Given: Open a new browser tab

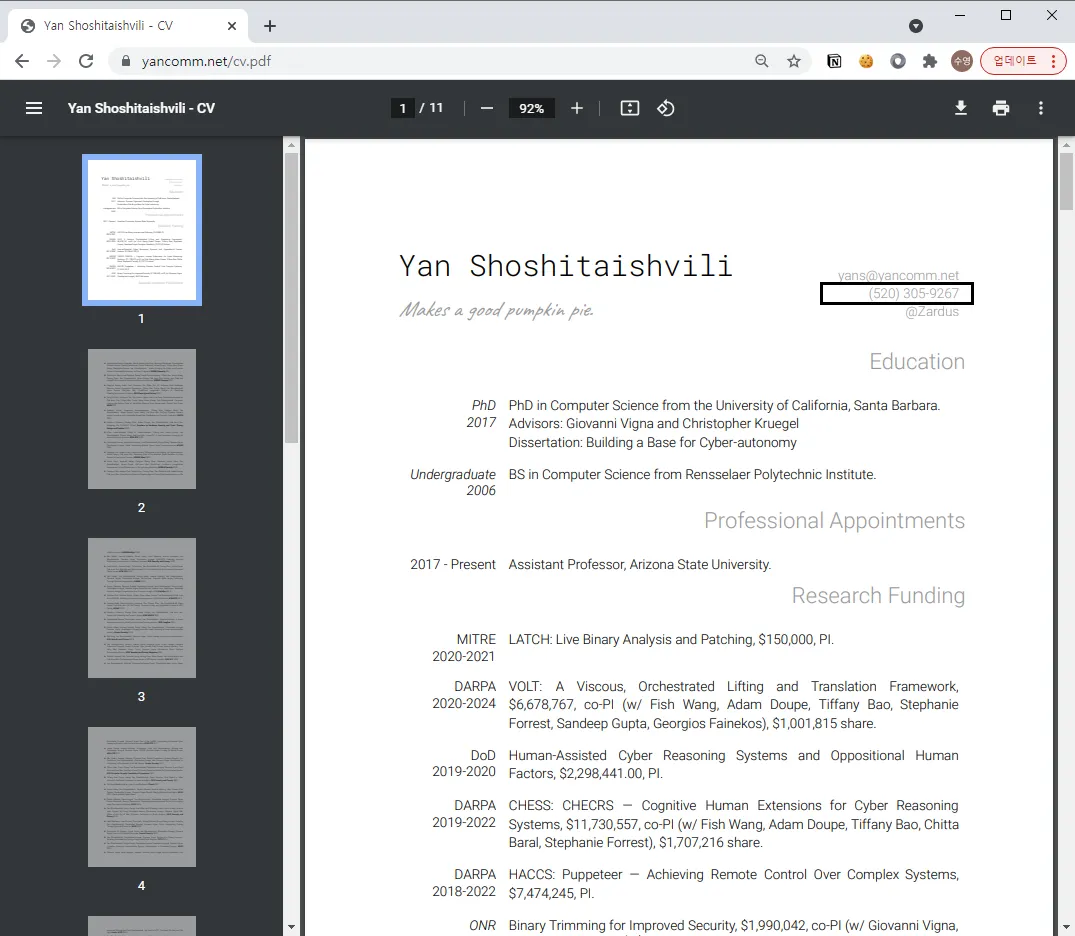Looking at the screenshot, I should pos(270,26).
